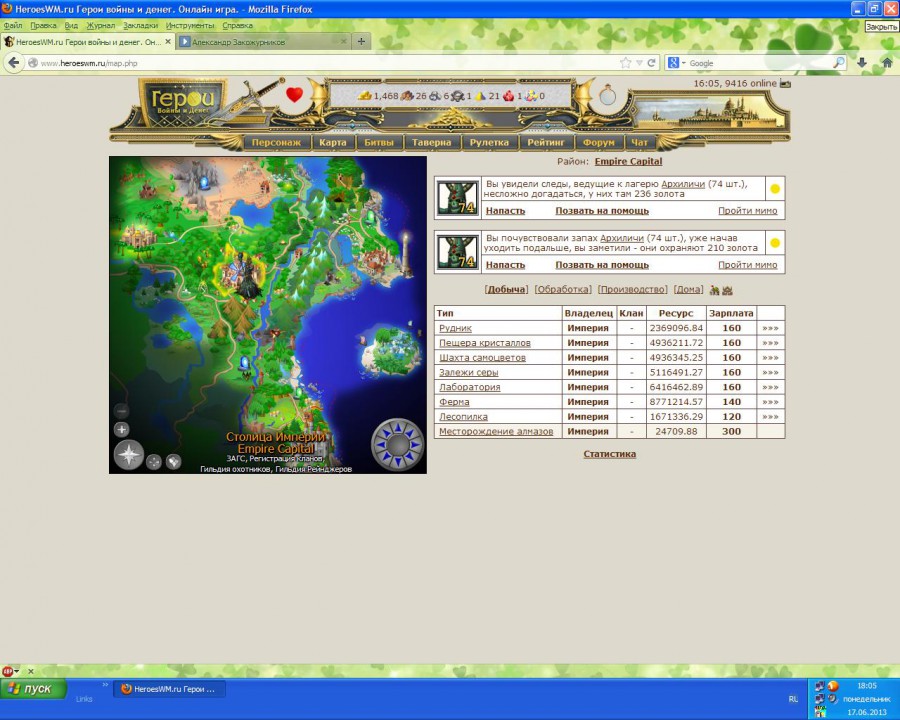The height and width of the screenshot is (720, 900).
Task: Click the mana flask indicator
Action: (607, 95)
